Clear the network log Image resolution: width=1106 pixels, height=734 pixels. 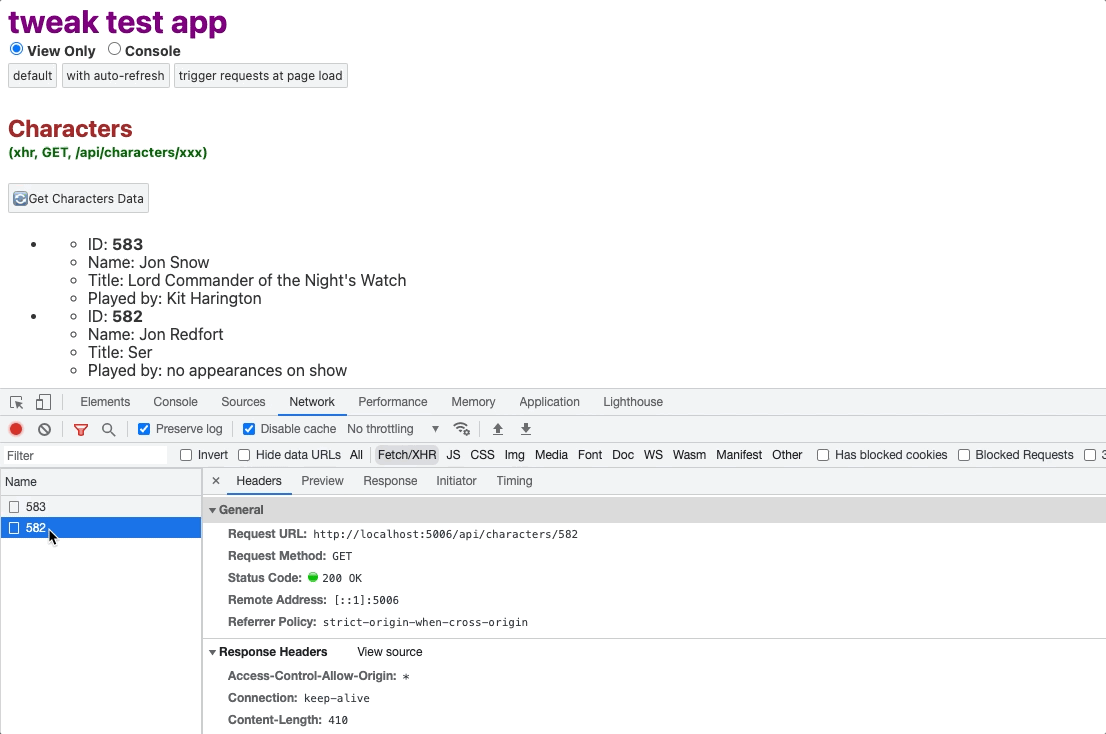pyautogui.click(x=44, y=429)
